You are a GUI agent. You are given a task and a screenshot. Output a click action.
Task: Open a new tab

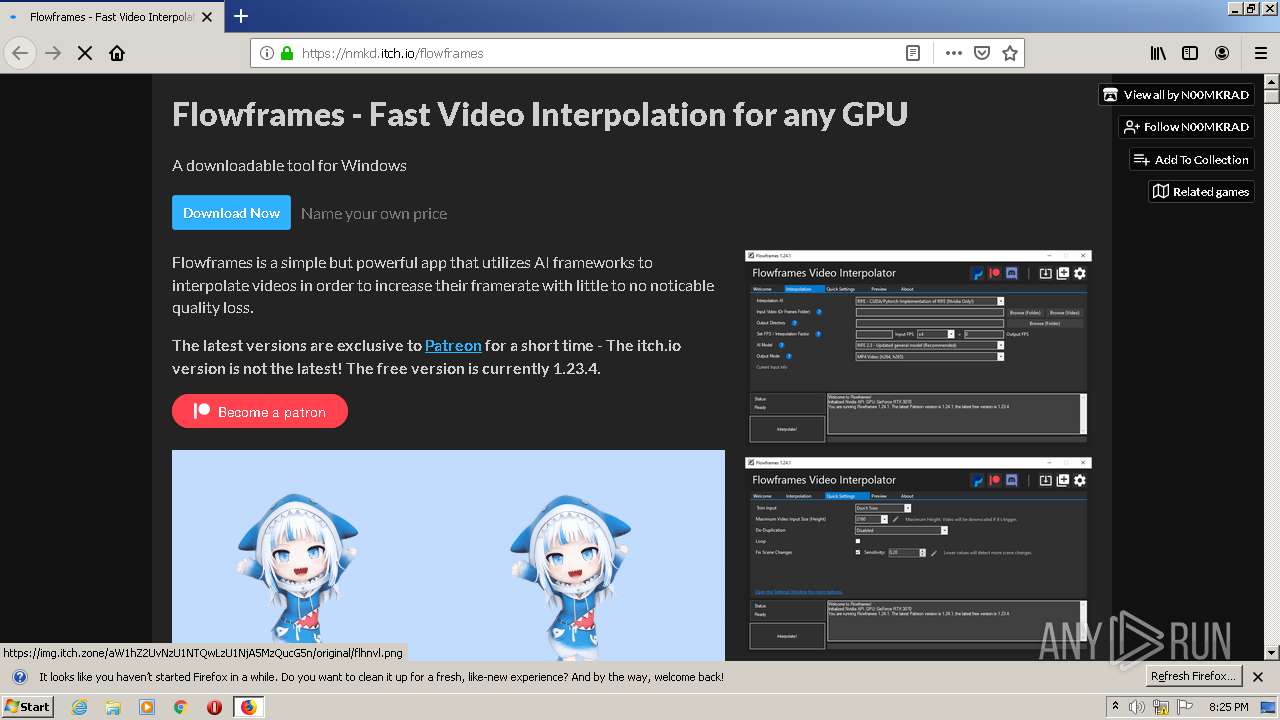241,16
